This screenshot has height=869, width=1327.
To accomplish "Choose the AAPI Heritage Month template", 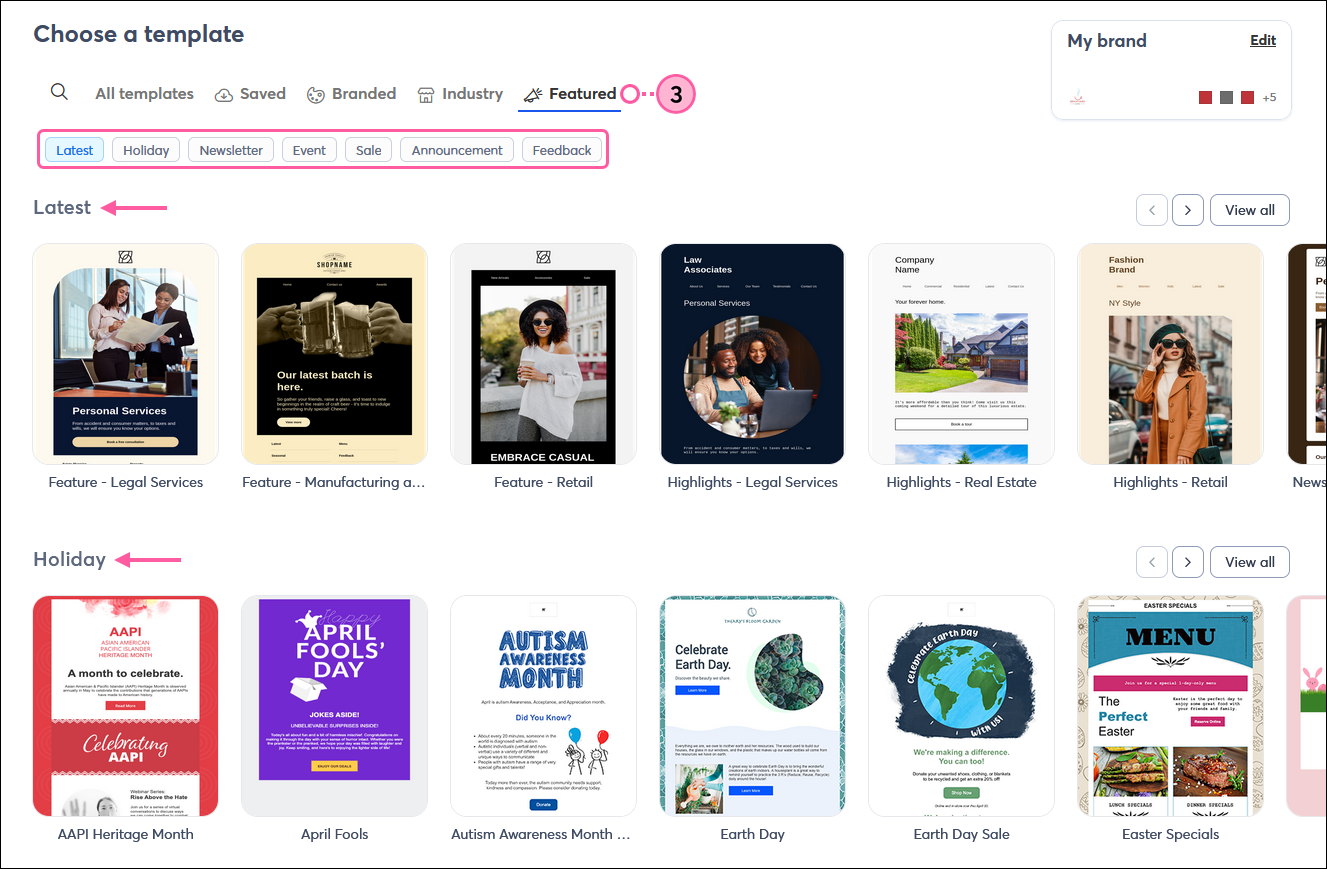I will 126,706.
